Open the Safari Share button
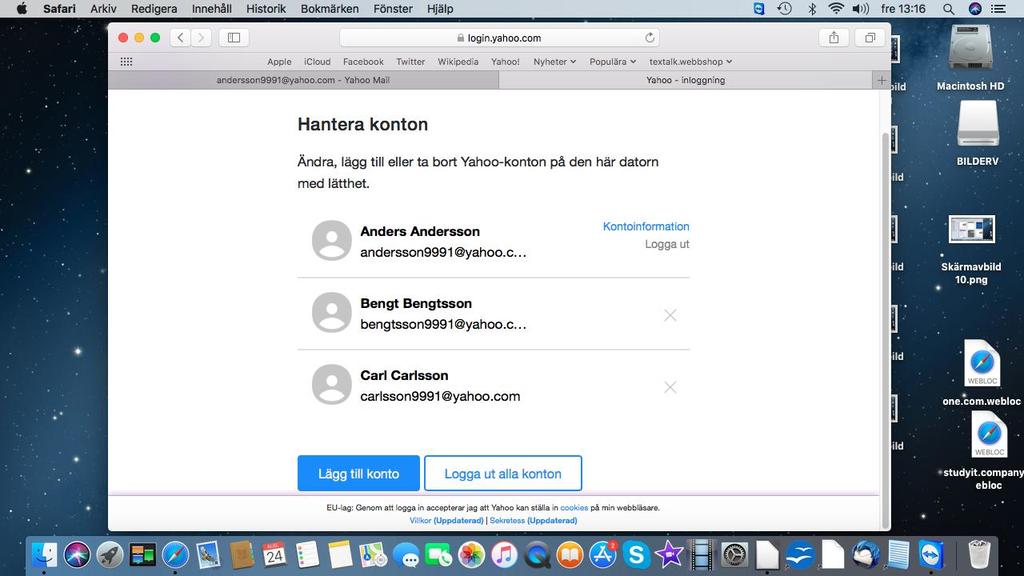The height and width of the screenshot is (576, 1024). coord(834,38)
